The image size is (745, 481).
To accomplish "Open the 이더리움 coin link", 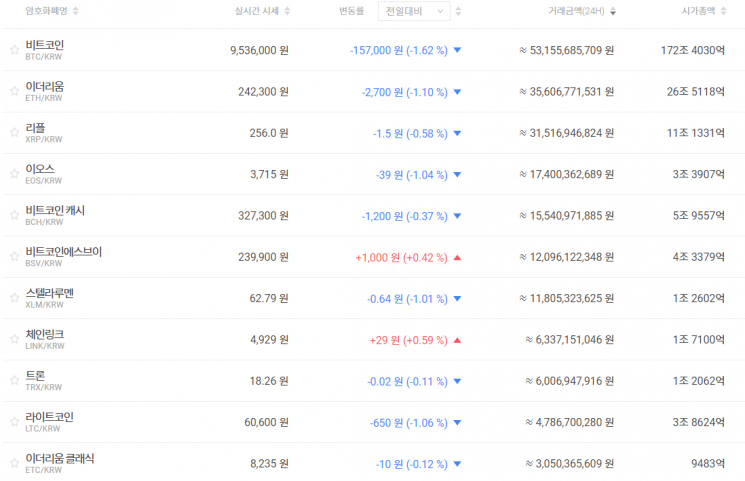I will 45,87.
